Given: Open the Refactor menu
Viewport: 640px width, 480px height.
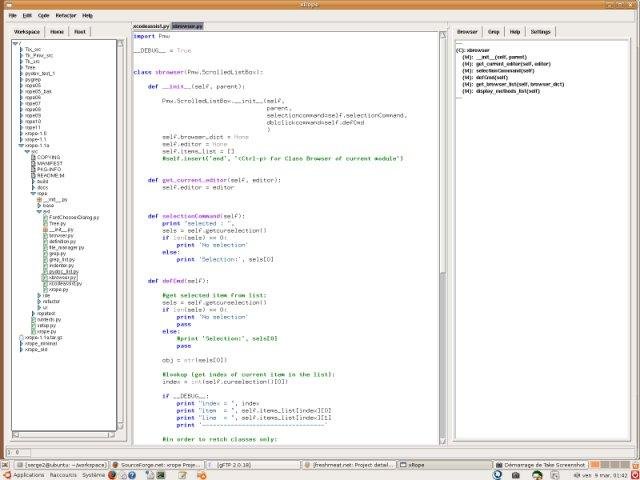Looking at the screenshot, I should [x=66, y=16].
